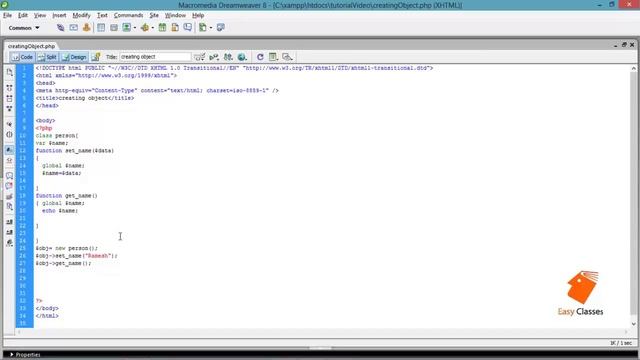
Task: Open the Recent Snippets icon
Action: pyautogui.click(x=9, y=207)
